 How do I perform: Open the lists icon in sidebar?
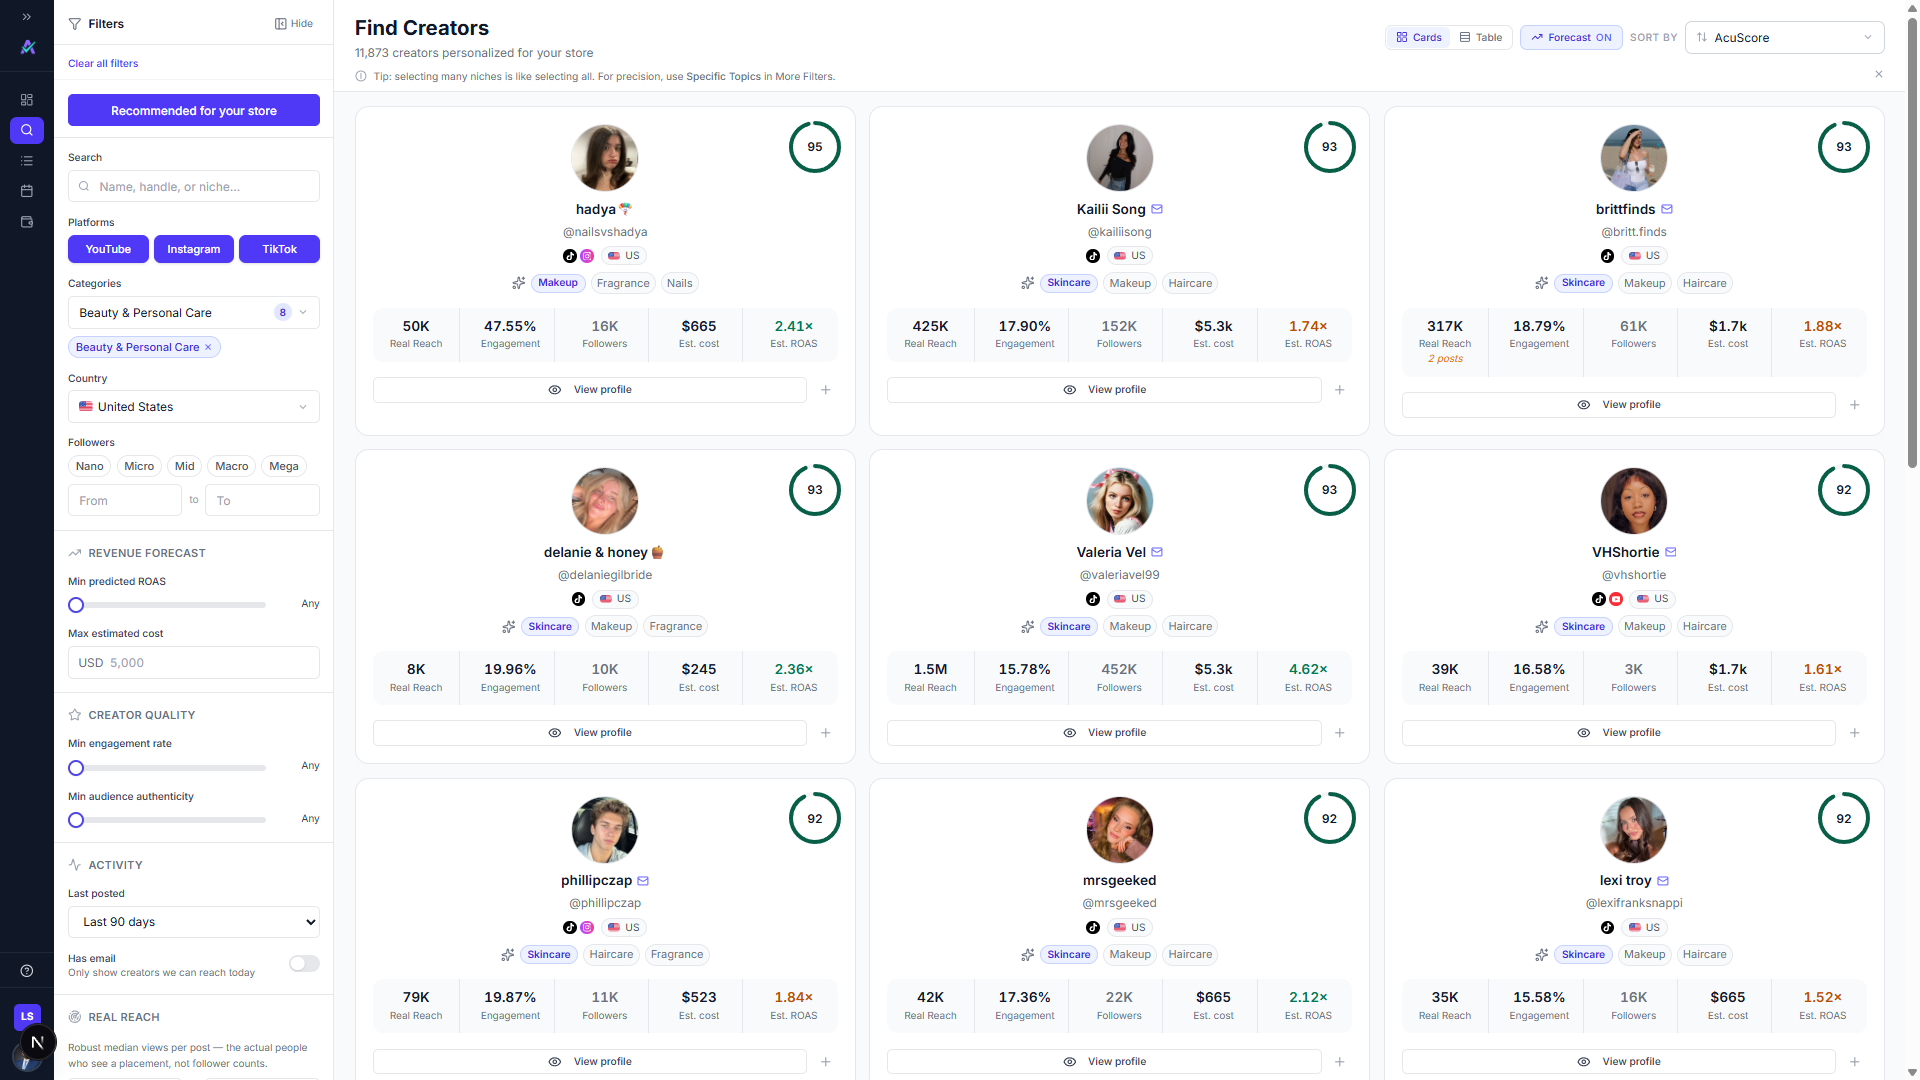click(x=27, y=161)
